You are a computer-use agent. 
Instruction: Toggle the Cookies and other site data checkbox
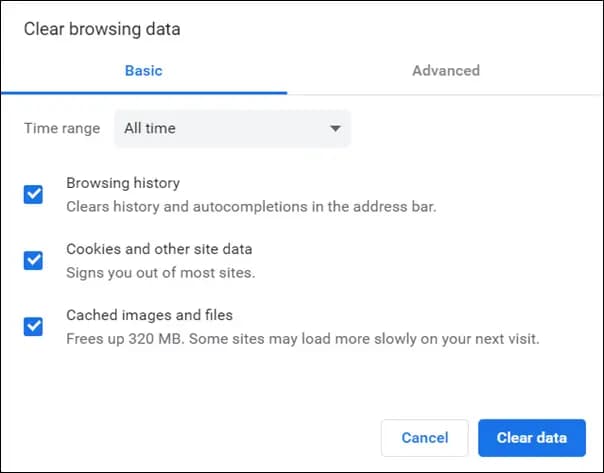point(34,260)
